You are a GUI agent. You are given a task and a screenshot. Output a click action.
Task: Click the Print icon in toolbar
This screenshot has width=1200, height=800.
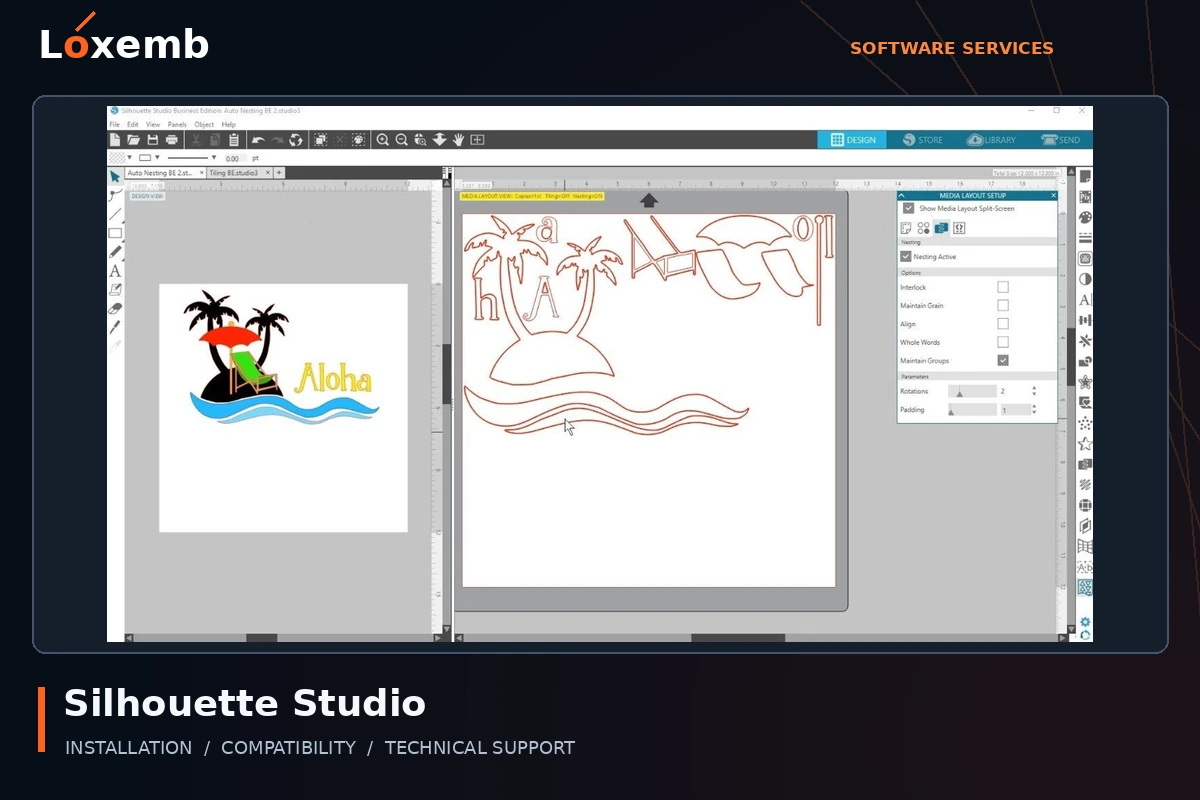(172, 140)
